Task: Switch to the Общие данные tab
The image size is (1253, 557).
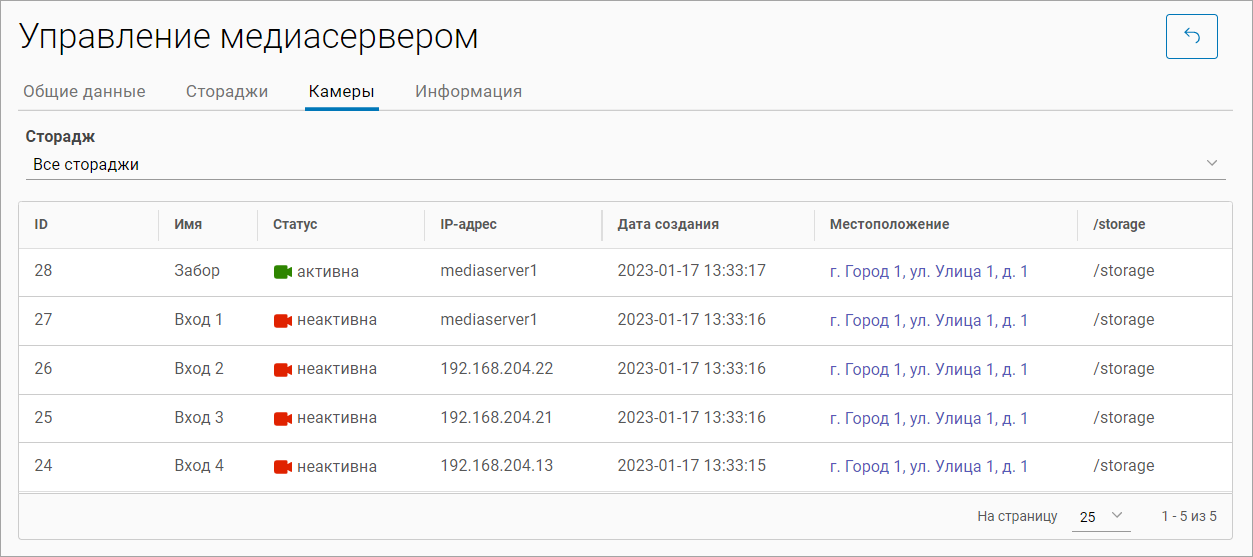Action: [84, 91]
